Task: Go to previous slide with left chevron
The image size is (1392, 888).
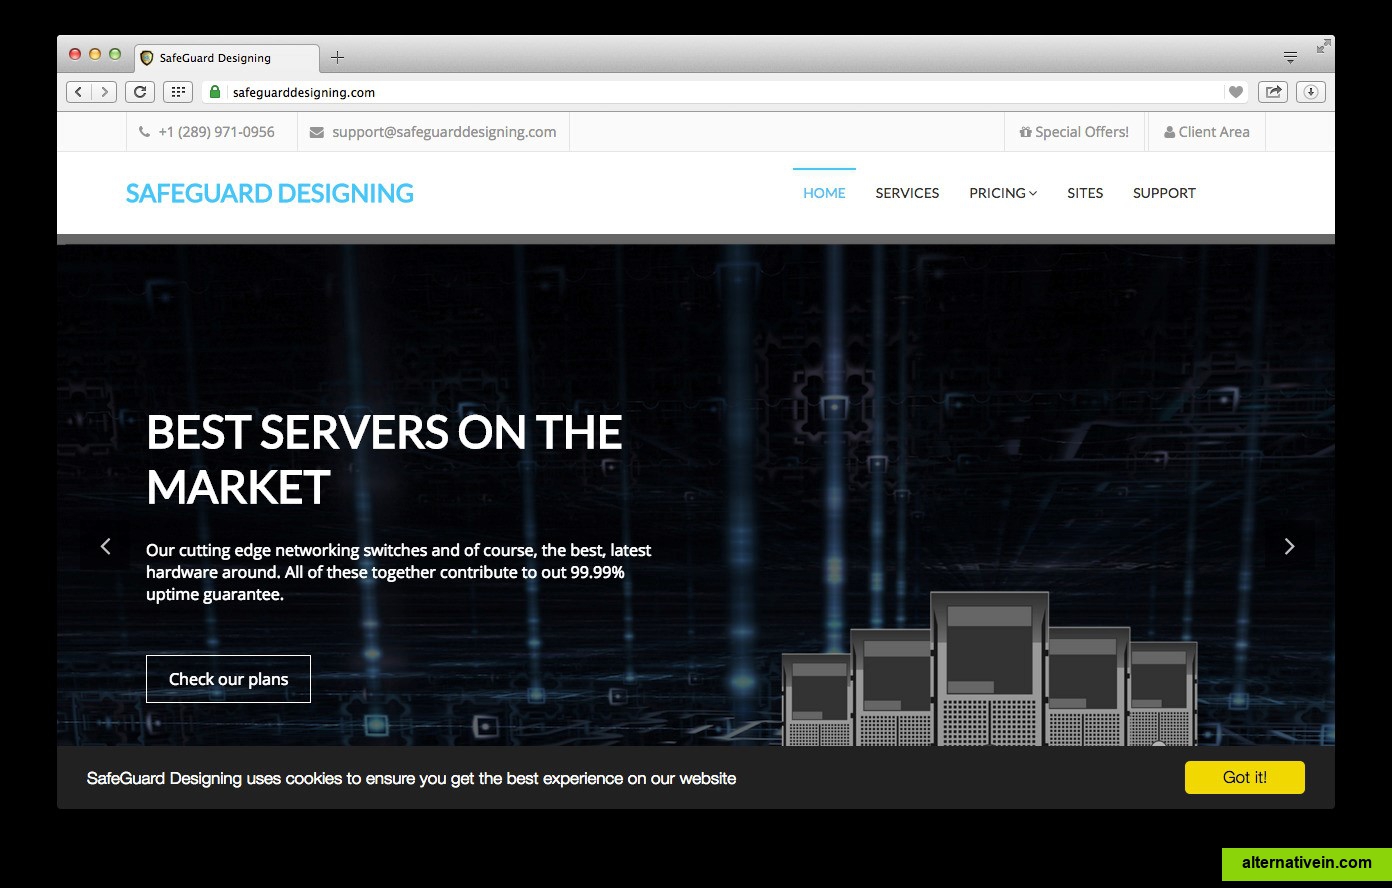Action: pos(105,546)
